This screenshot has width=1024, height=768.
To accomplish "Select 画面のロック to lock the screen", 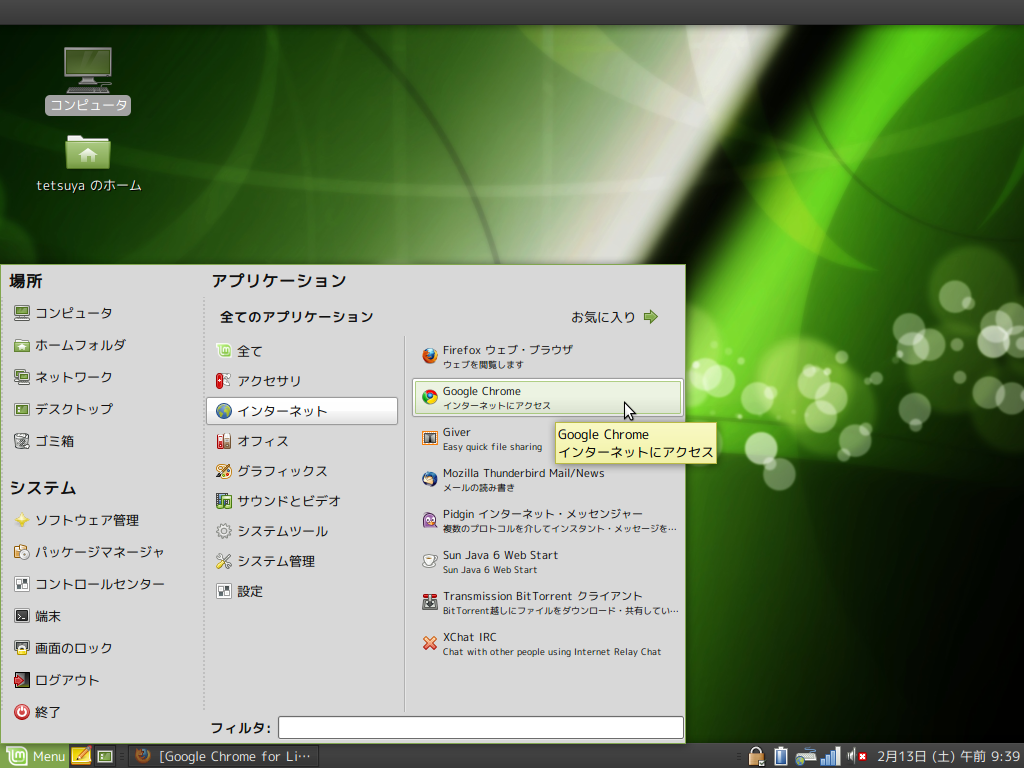I will point(64,648).
